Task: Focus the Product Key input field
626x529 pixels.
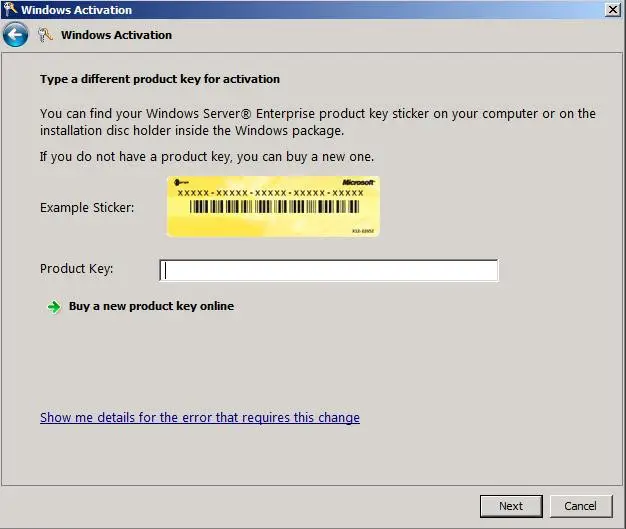Action: (x=329, y=270)
